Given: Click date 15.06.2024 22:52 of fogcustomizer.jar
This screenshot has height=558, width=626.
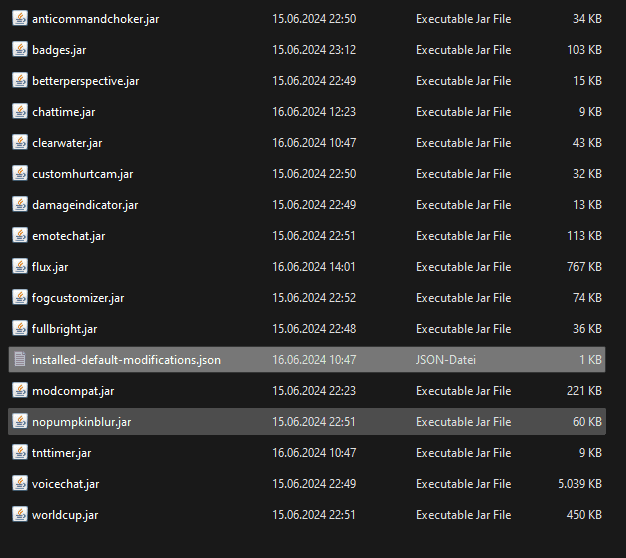Looking at the screenshot, I should tap(314, 298).
